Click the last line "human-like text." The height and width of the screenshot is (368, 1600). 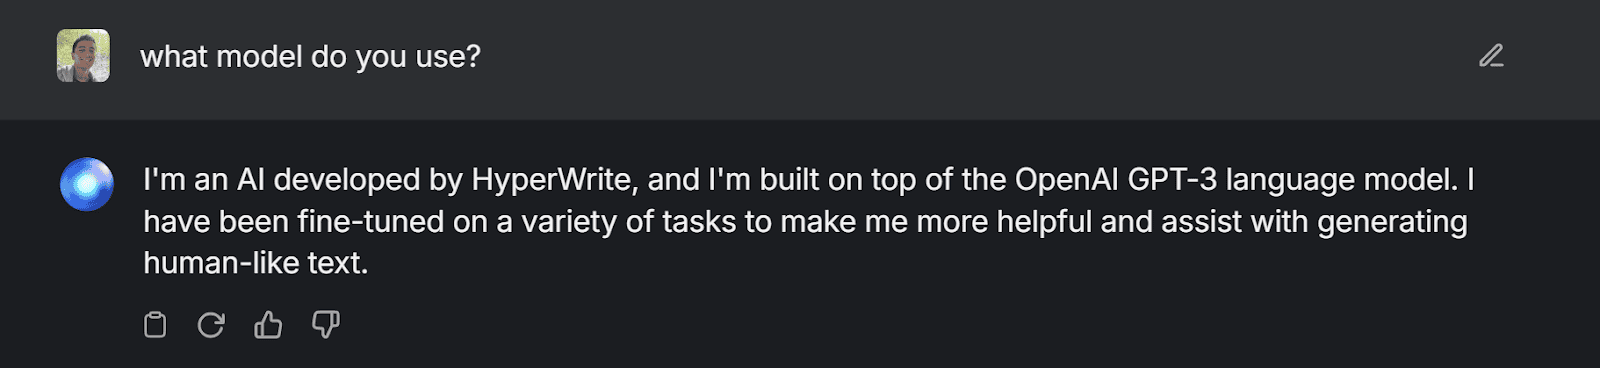pos(256,263)
